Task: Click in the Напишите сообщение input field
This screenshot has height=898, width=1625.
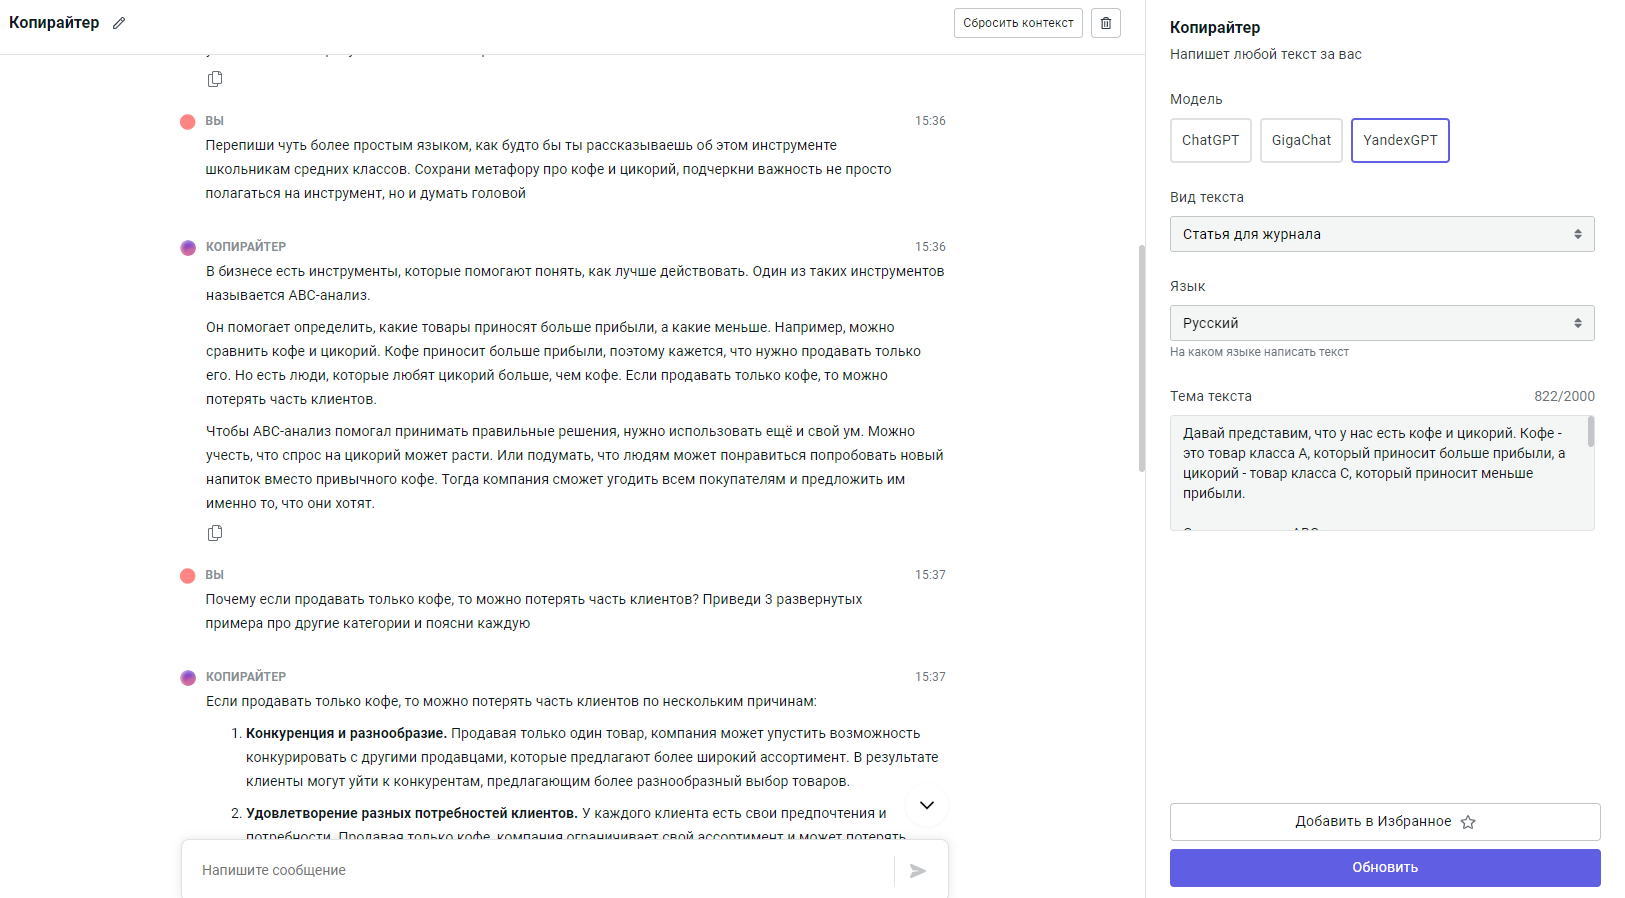Action: [540, 871]
